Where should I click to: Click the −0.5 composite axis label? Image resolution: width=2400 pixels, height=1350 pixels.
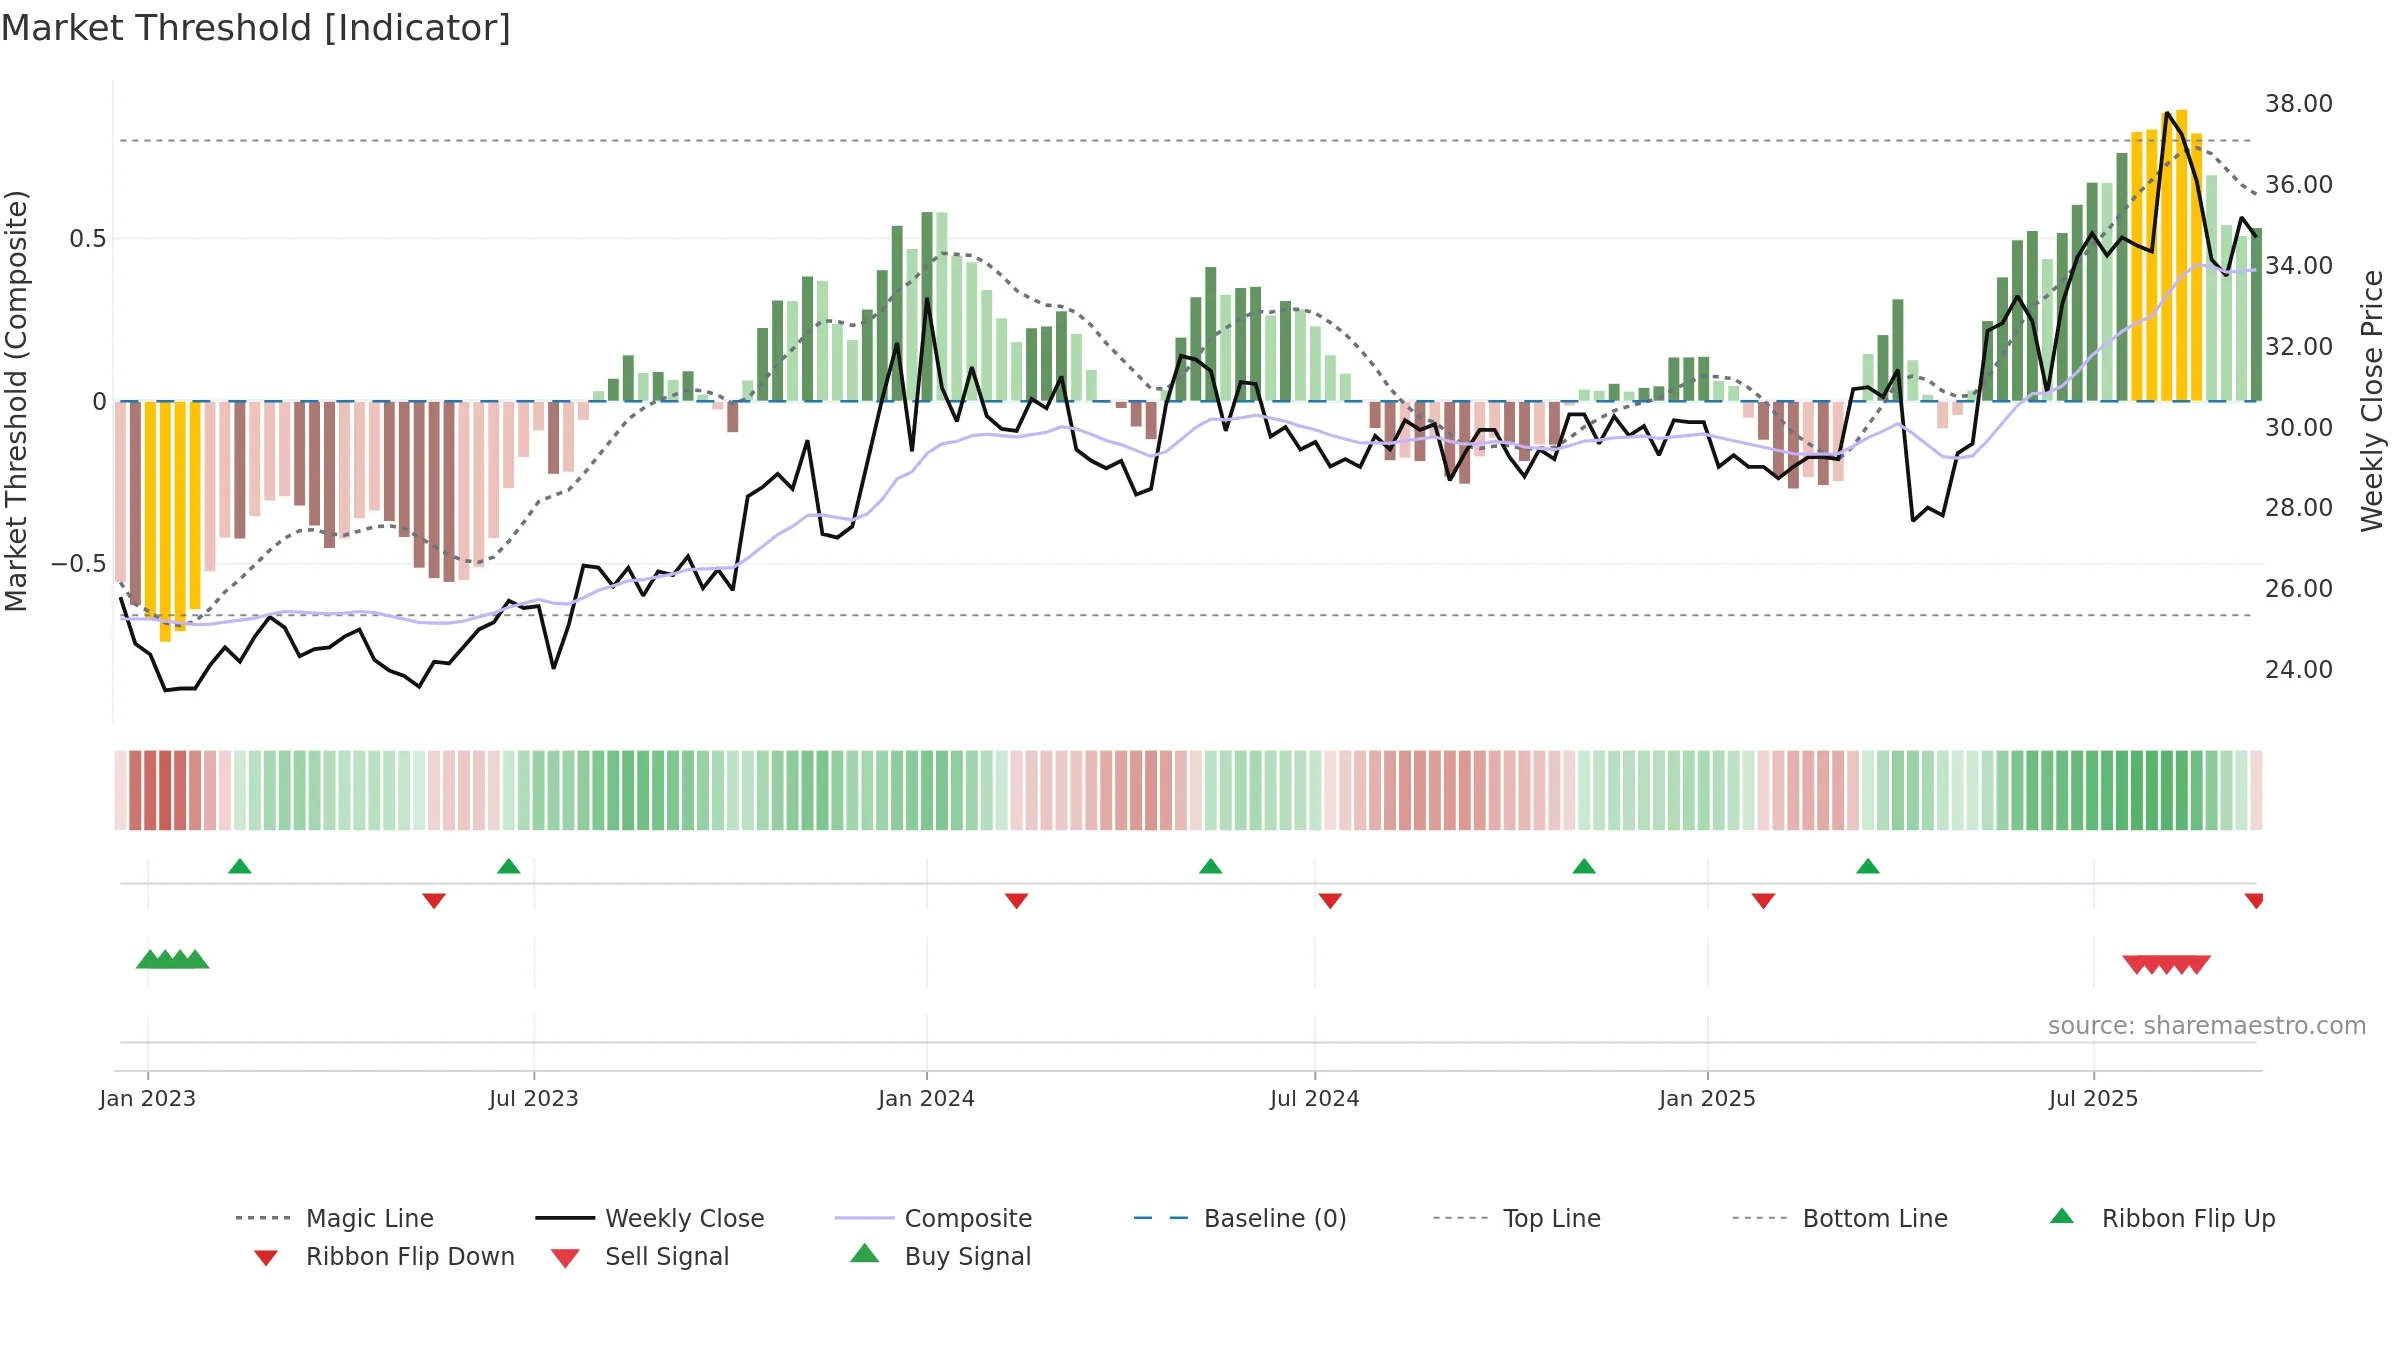(79, 564)
